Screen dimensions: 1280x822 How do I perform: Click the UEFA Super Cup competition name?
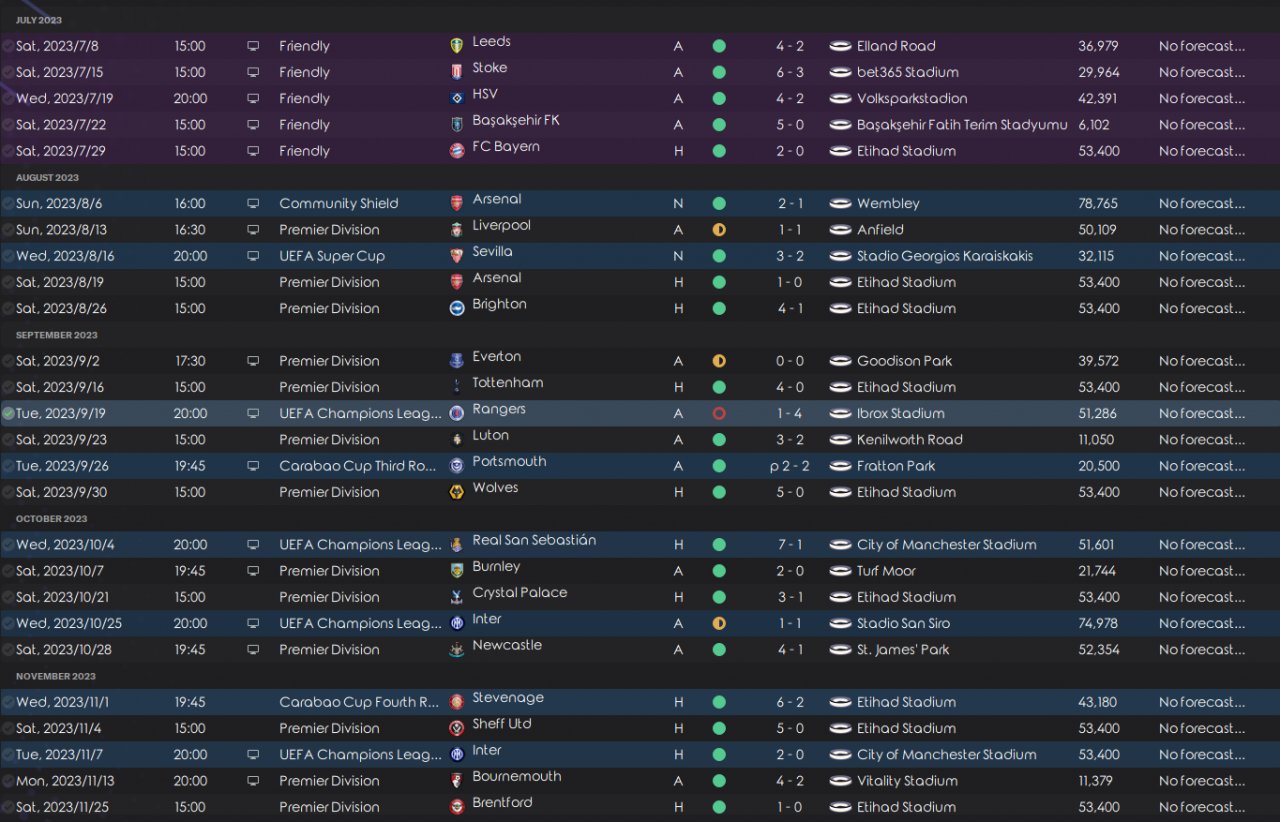pos(332,256)
